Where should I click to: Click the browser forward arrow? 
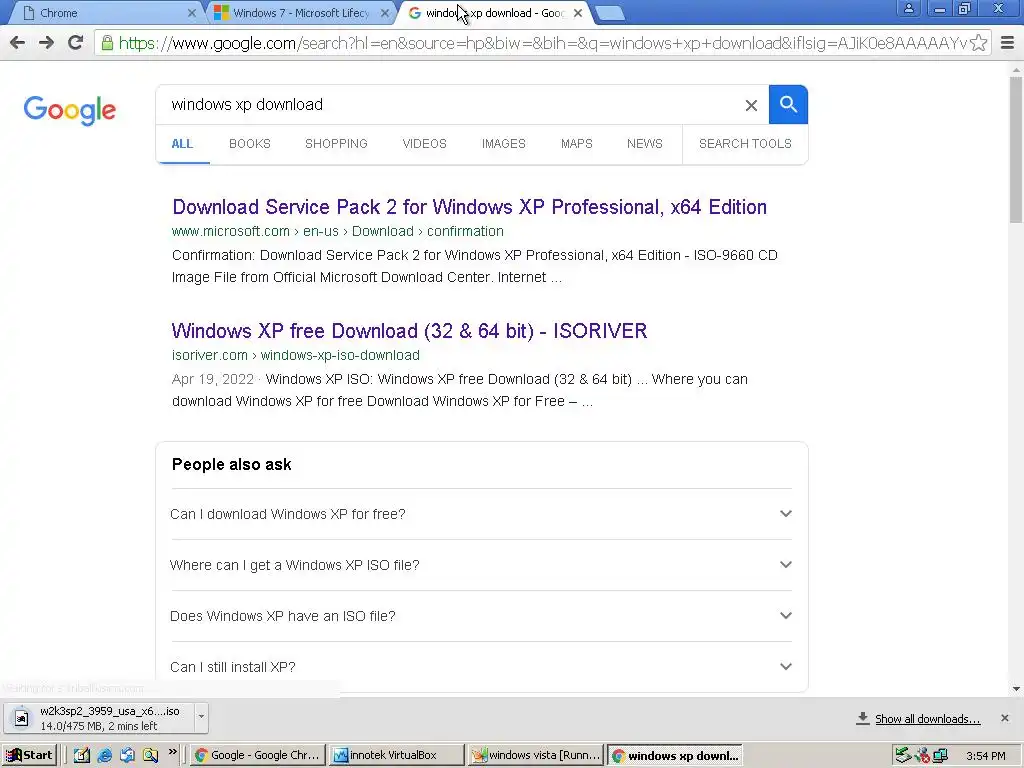pos(46,43)
